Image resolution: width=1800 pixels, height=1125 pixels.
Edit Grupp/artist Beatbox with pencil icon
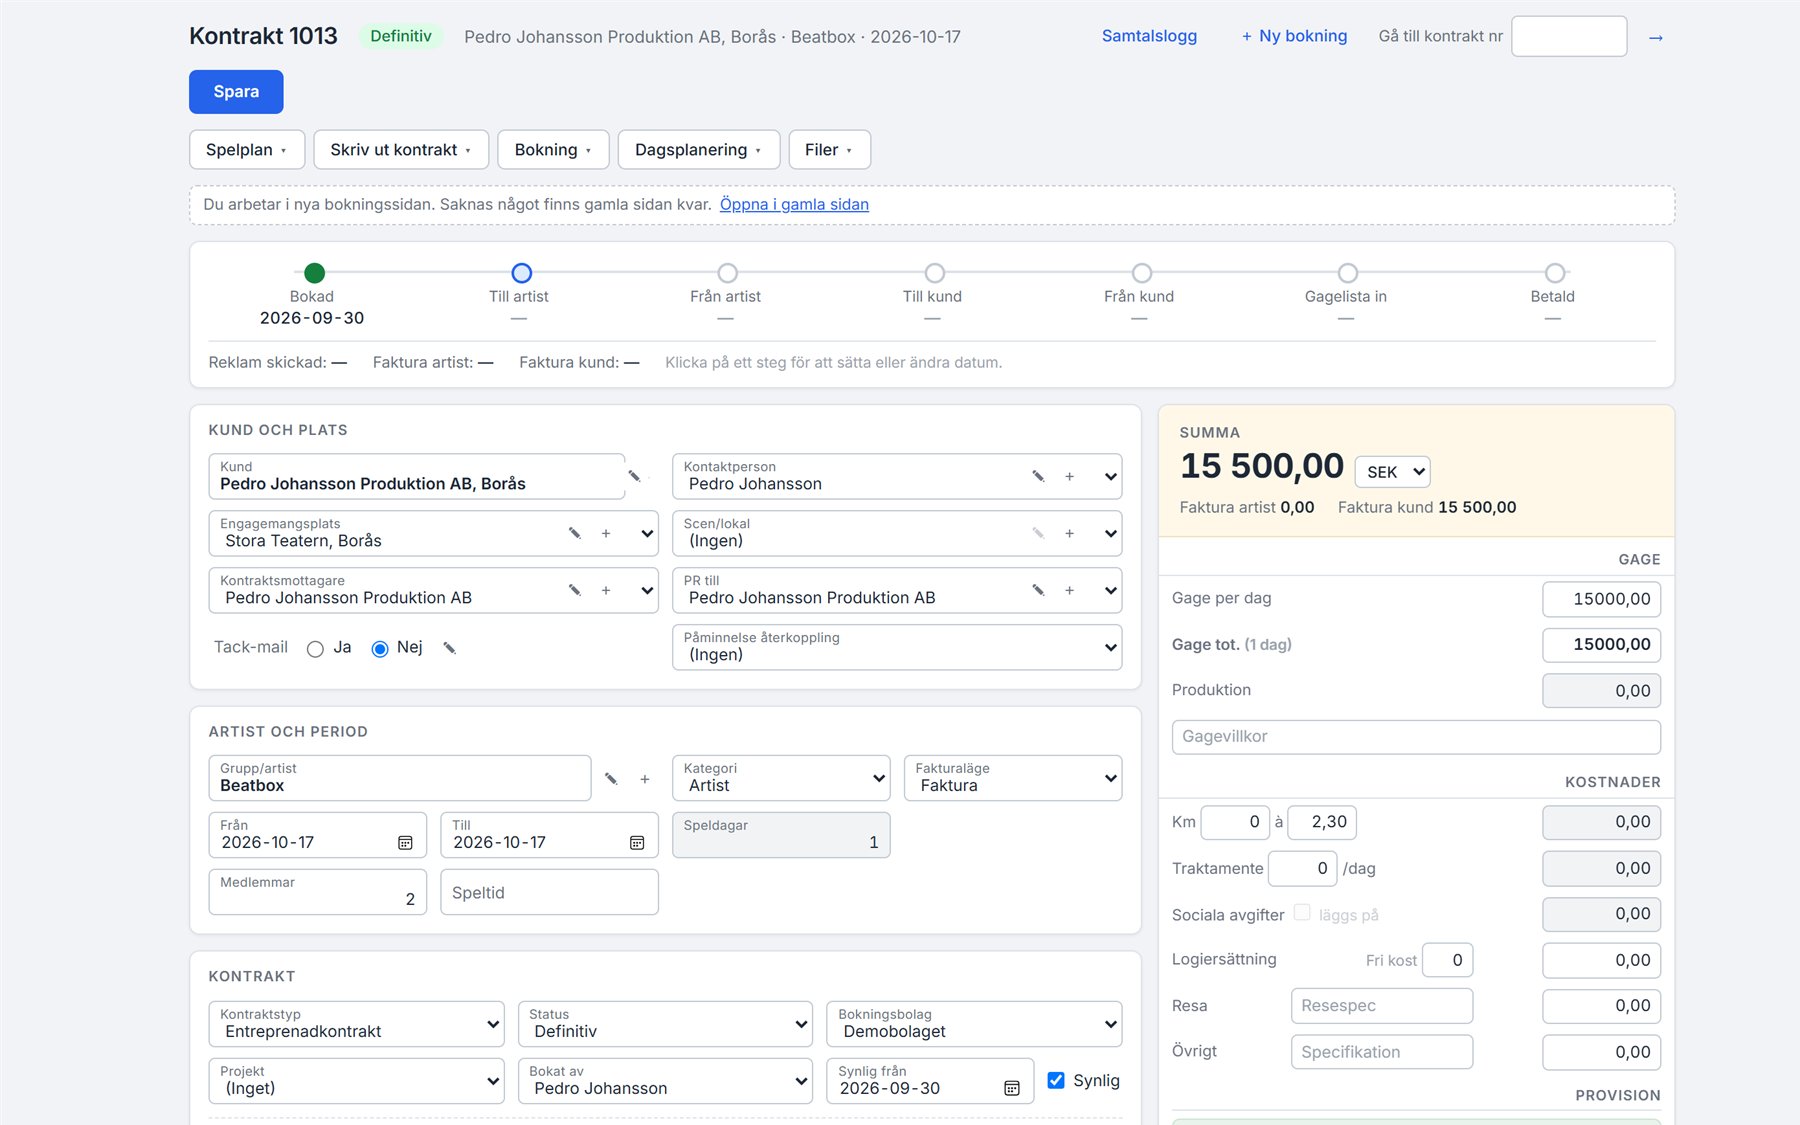[x=611, y=778]
